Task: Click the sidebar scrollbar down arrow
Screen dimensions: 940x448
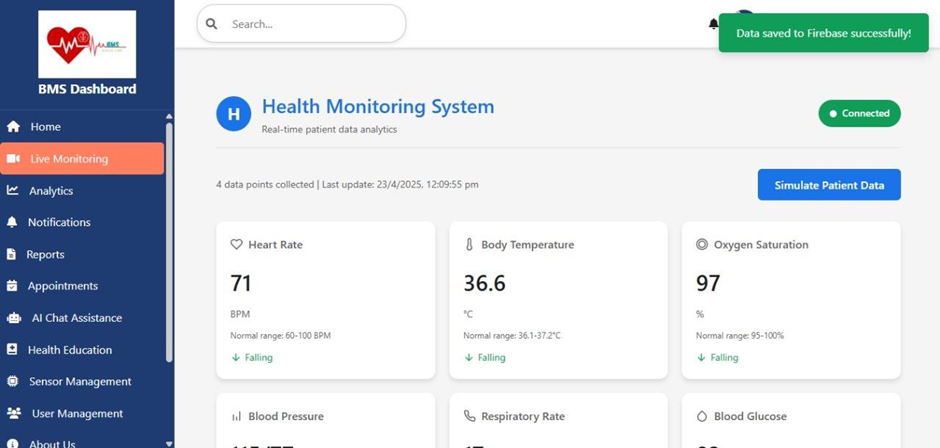Action: pyautogui.click(x=169, y=443)
